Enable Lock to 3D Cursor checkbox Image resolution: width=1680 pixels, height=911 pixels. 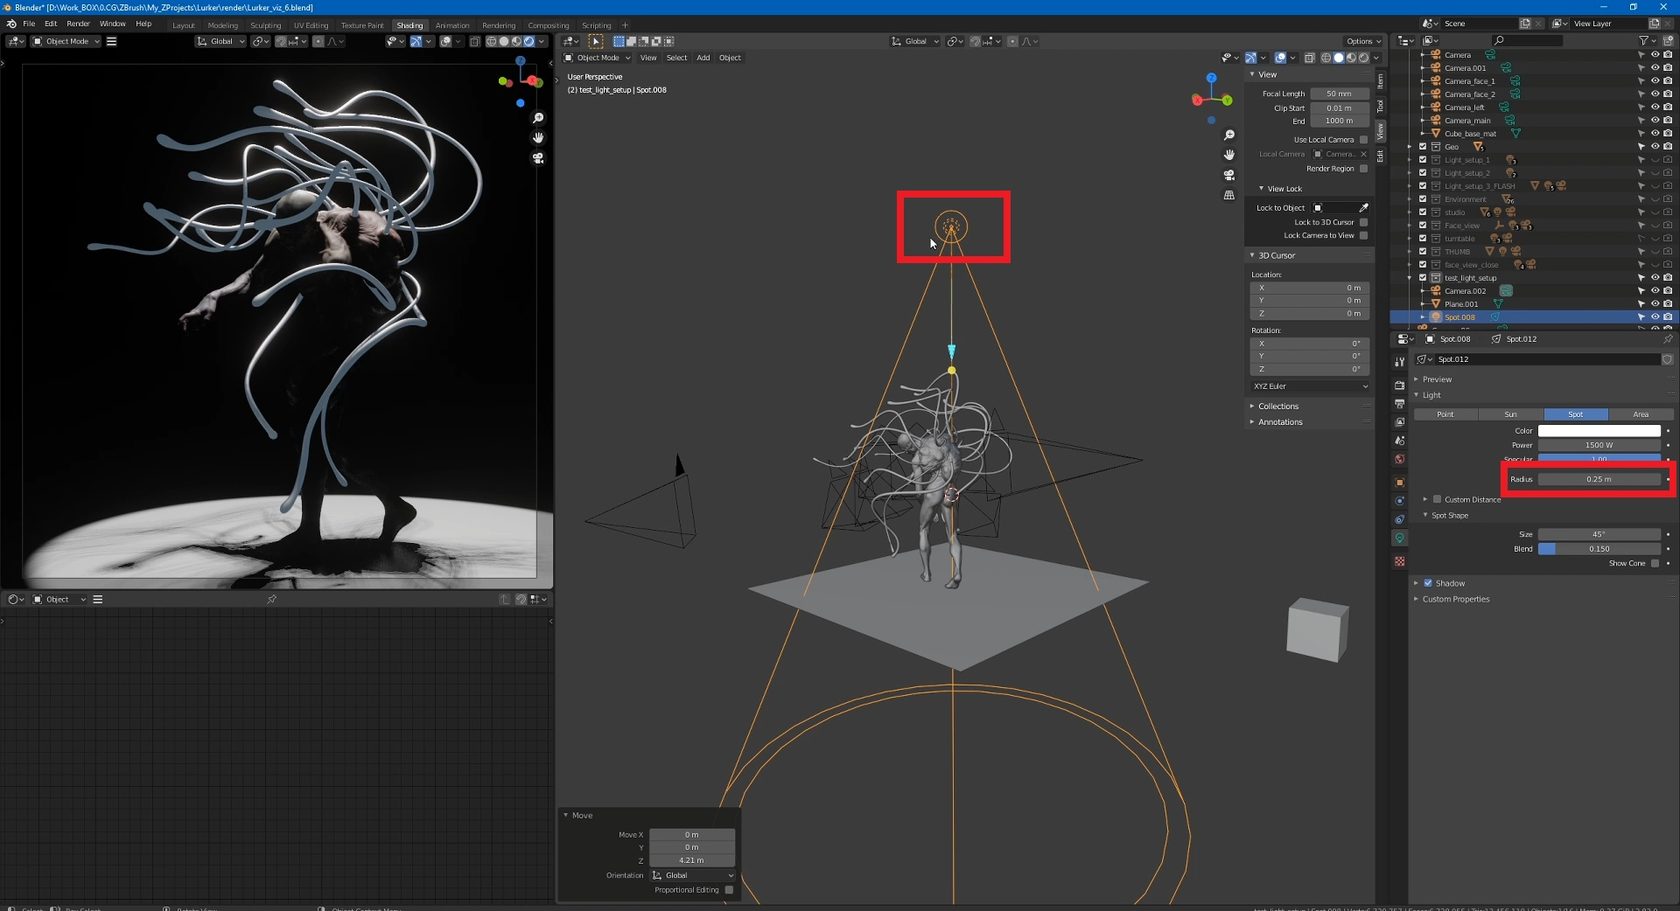click(x=1363, y=222)
